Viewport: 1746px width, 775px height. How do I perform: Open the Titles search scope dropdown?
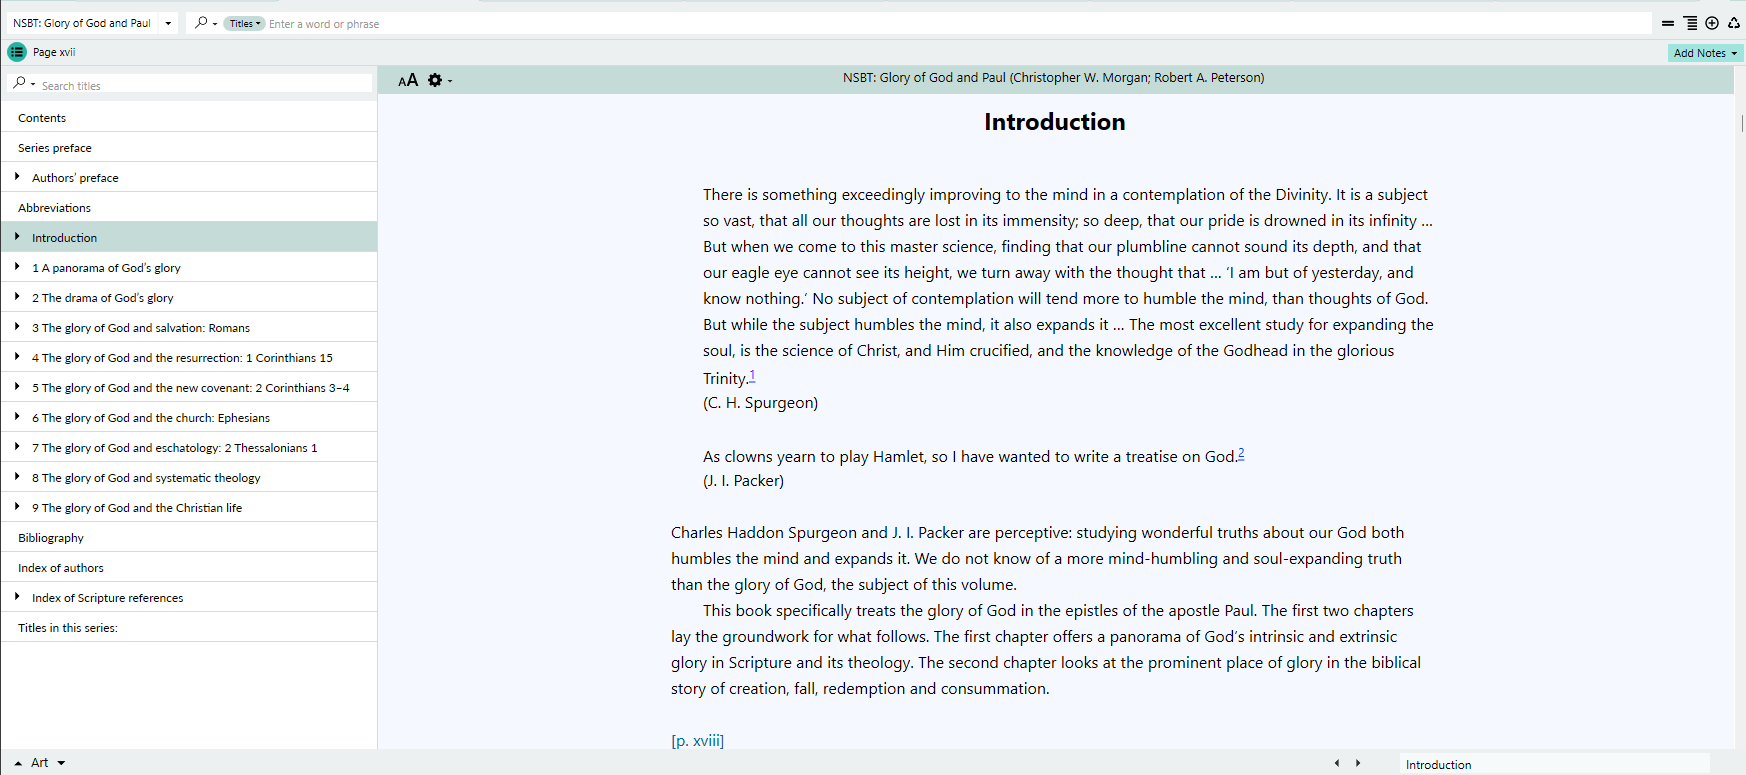[x=244, y=23]
